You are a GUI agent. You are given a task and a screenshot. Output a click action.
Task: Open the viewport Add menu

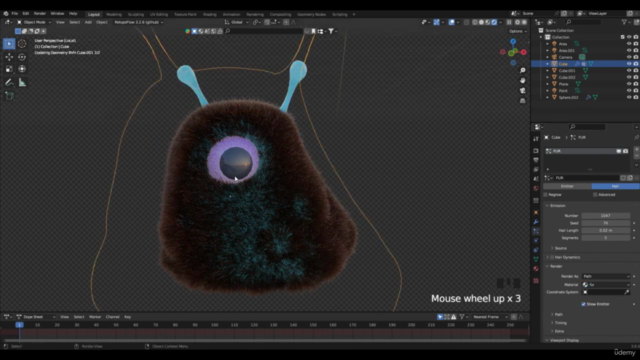(x=88, y=22)
